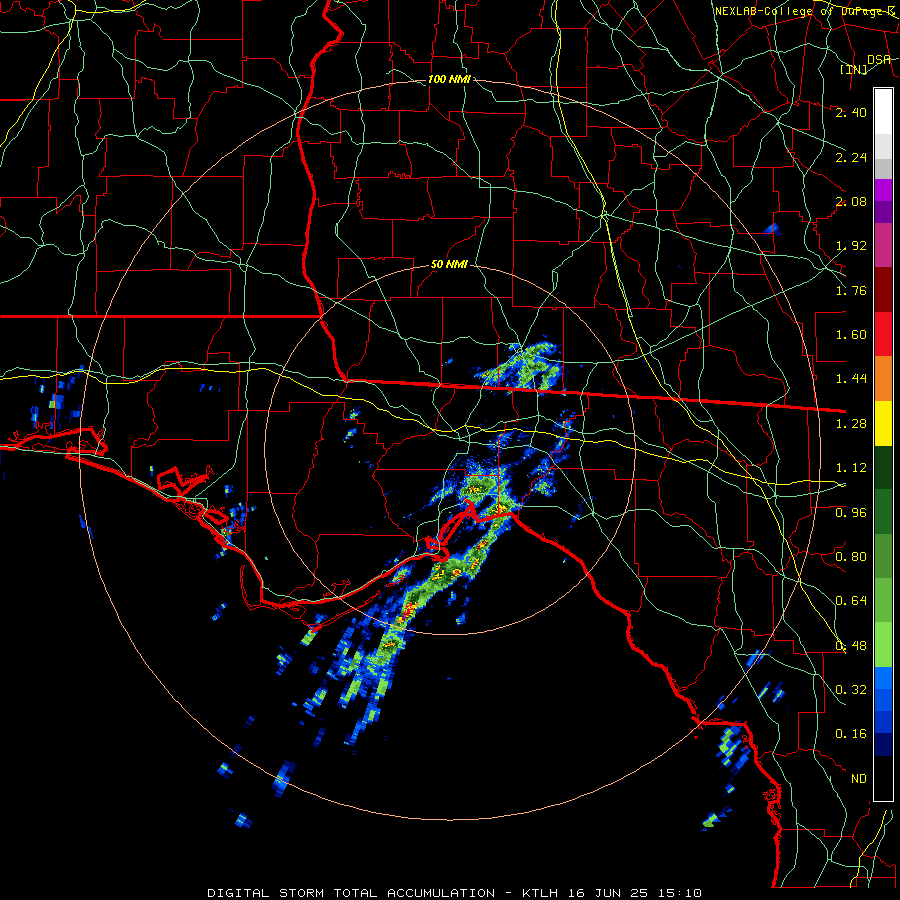This screenshot has width=900, height=900.
Task: Click the 0.64 legend value
Action: 851,601
